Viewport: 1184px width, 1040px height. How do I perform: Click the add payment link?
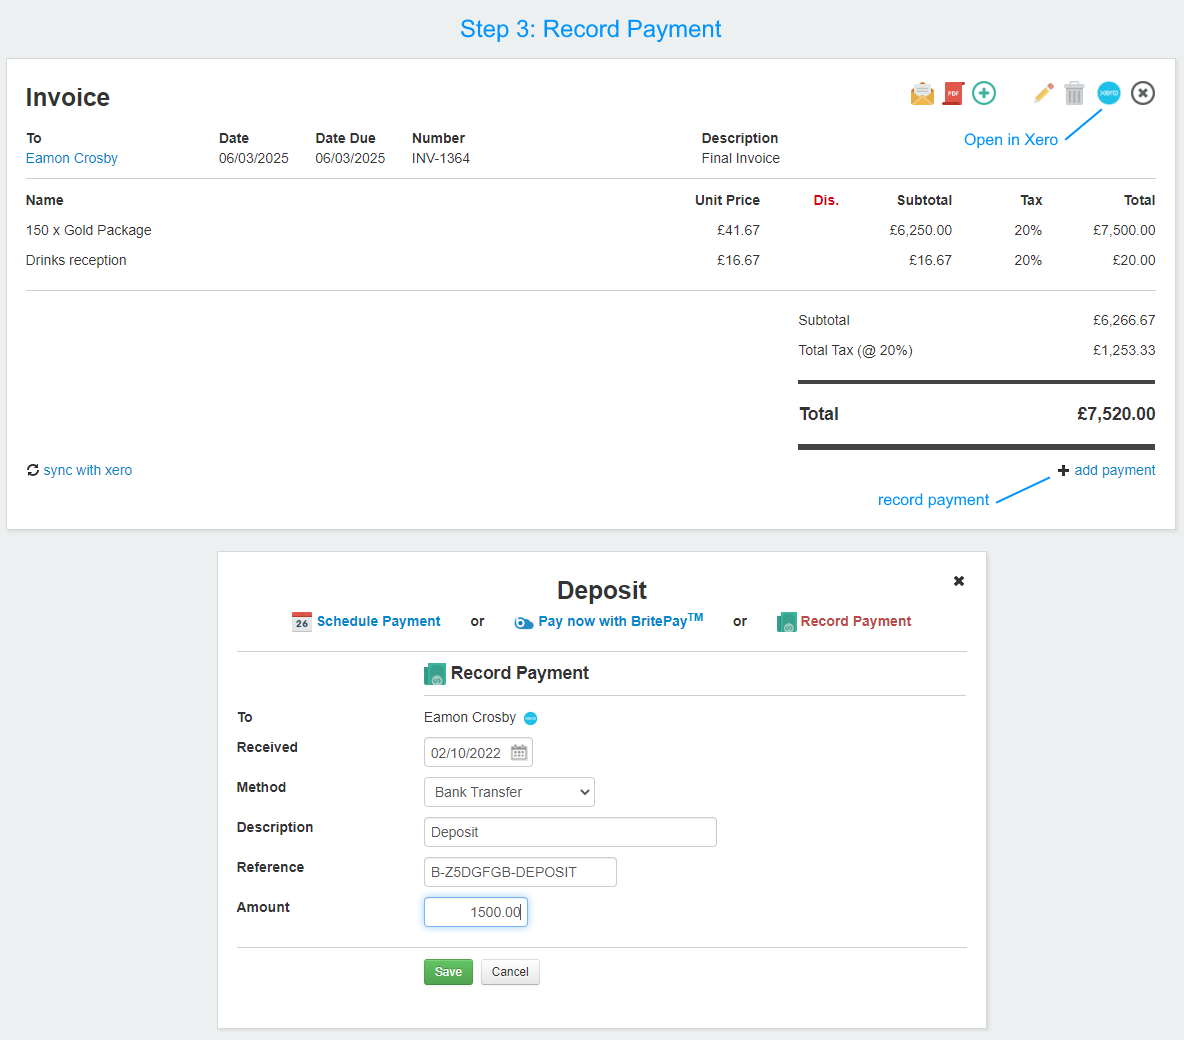1115,470
